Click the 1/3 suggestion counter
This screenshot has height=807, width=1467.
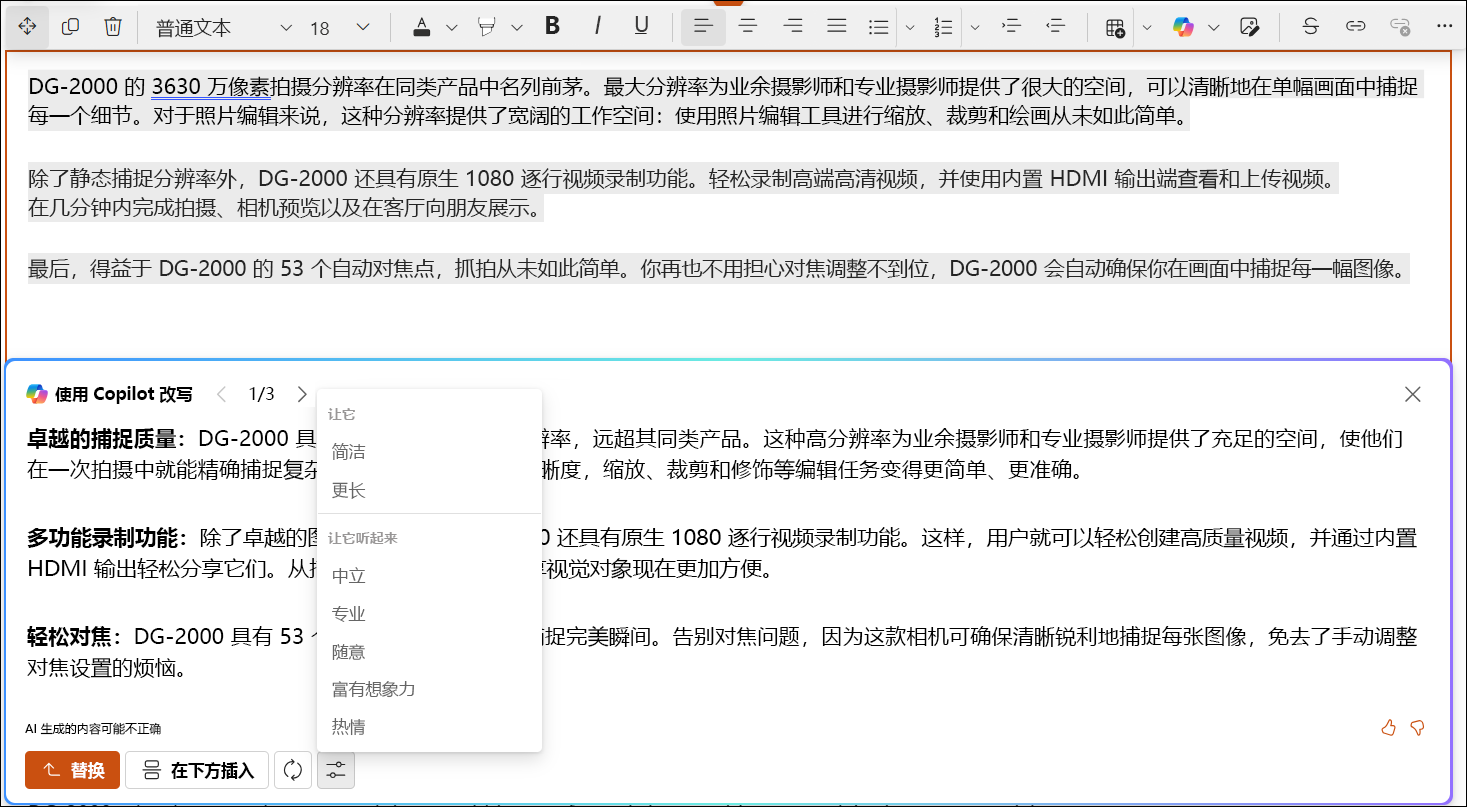point(261,394)
